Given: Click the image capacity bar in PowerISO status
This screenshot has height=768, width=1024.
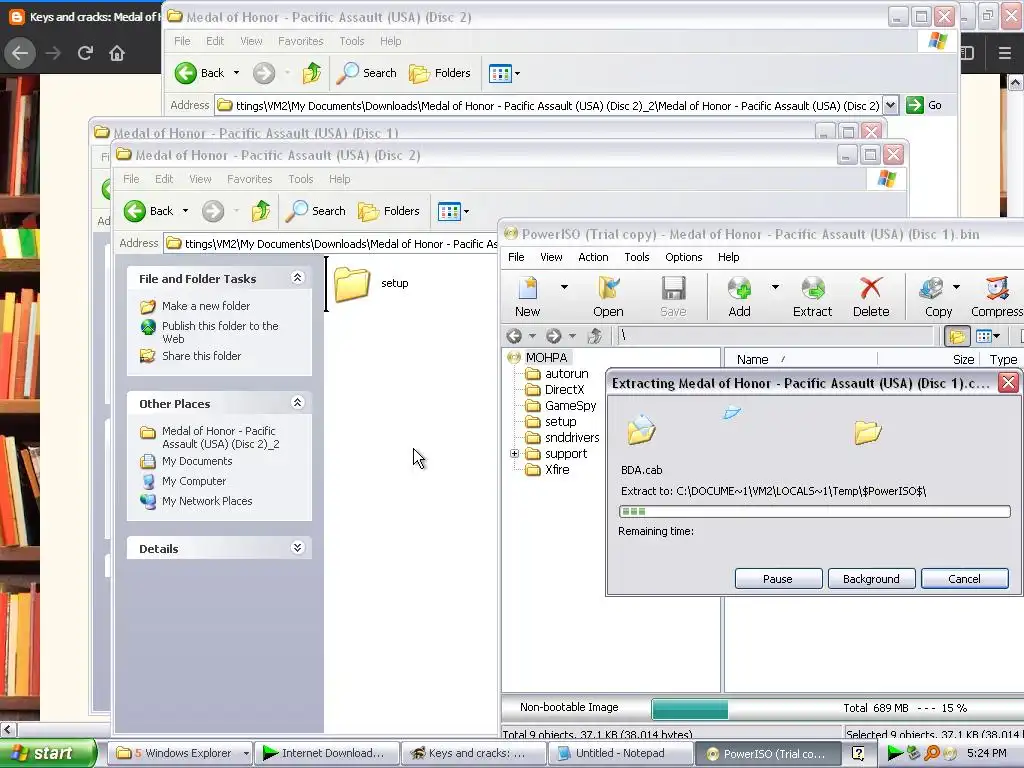Looking at the screenshot, I should [690, 709].
